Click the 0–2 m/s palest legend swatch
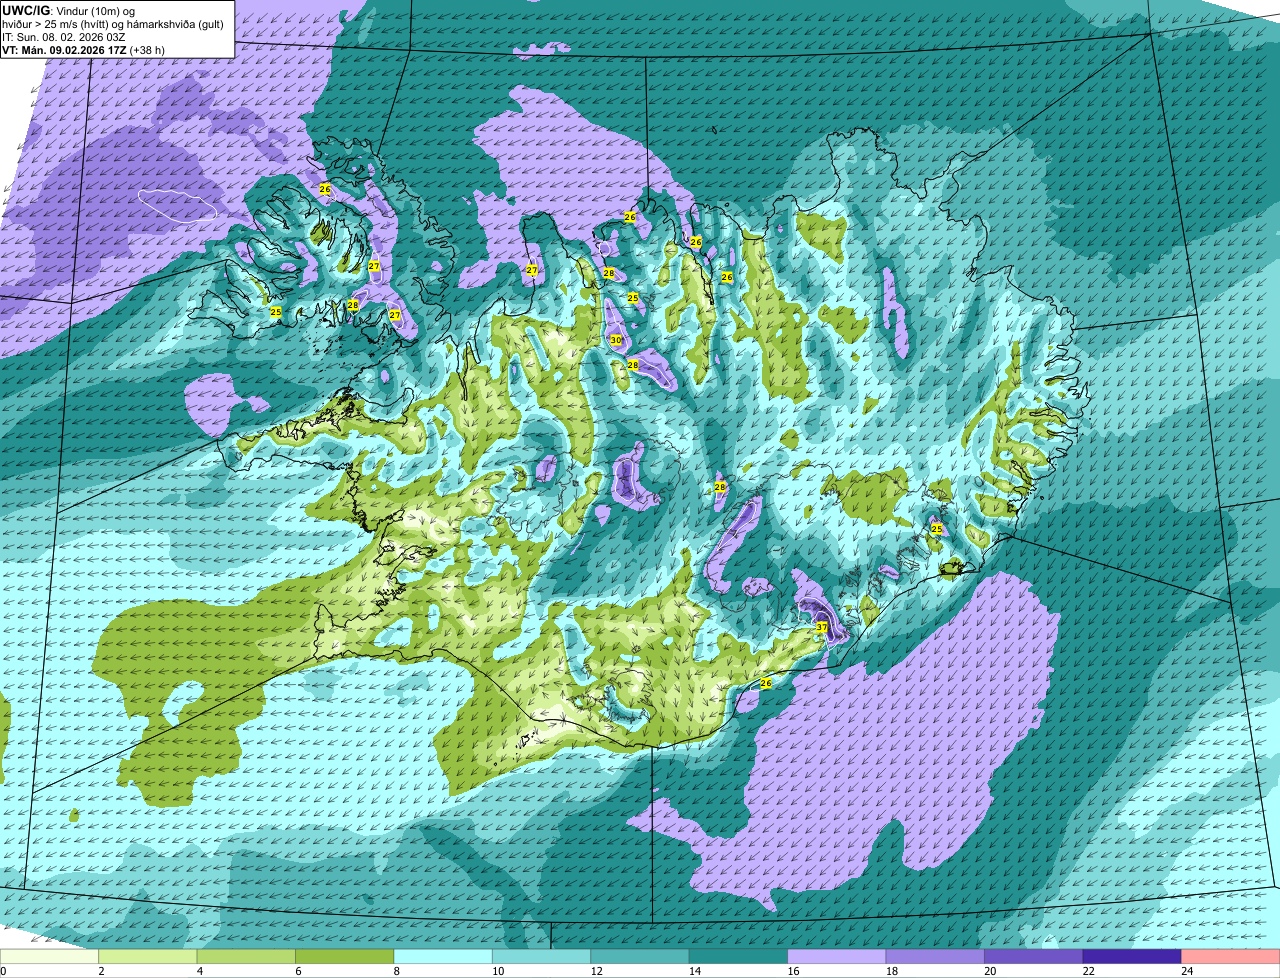 [49, 956]
